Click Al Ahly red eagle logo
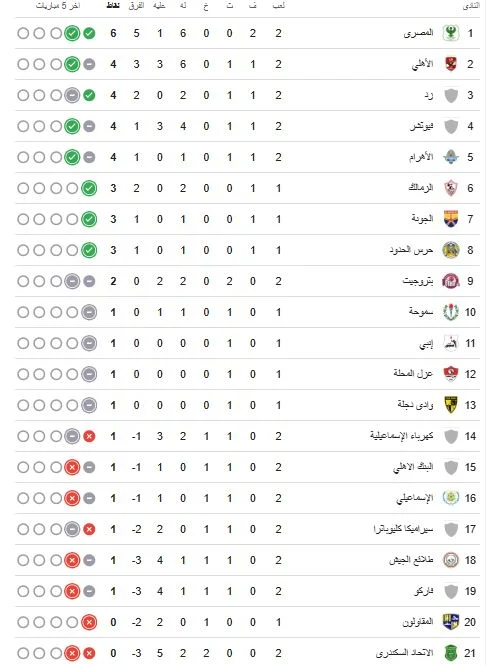The image size is (486, 665). (x=451, y=64)
